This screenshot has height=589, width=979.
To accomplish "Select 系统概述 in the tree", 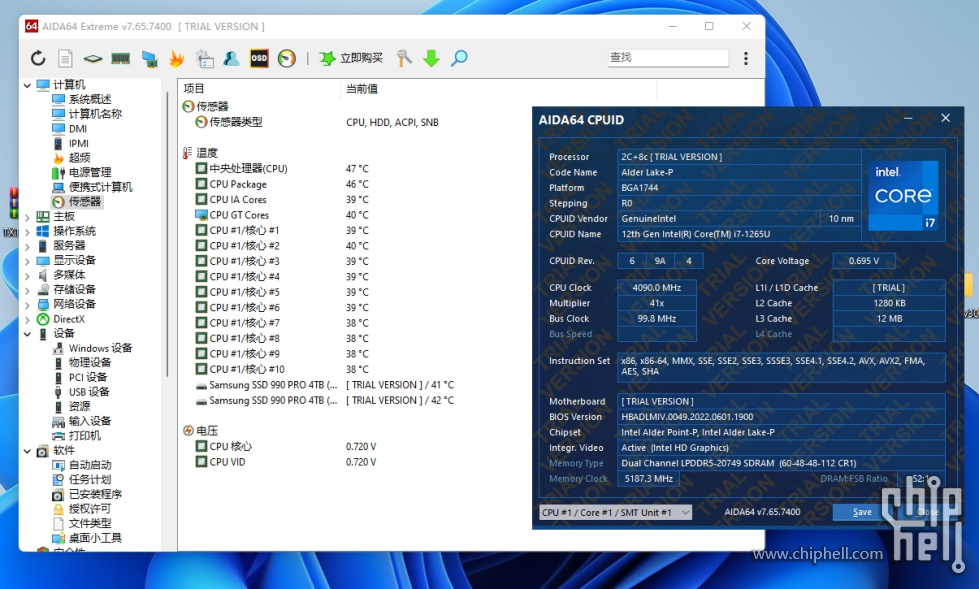I will (90, 99).
